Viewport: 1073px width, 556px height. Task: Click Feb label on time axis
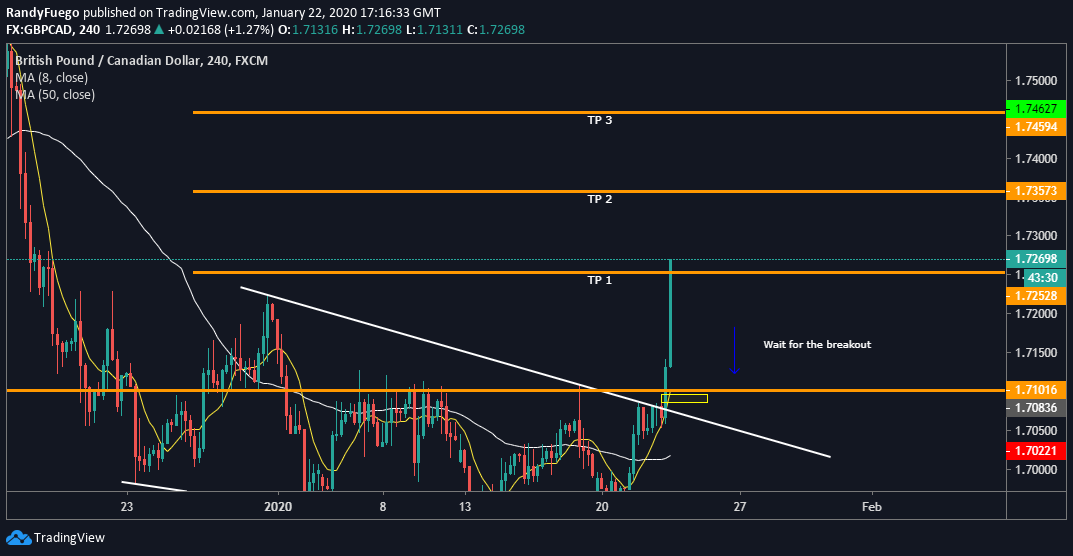coord(872,507)
